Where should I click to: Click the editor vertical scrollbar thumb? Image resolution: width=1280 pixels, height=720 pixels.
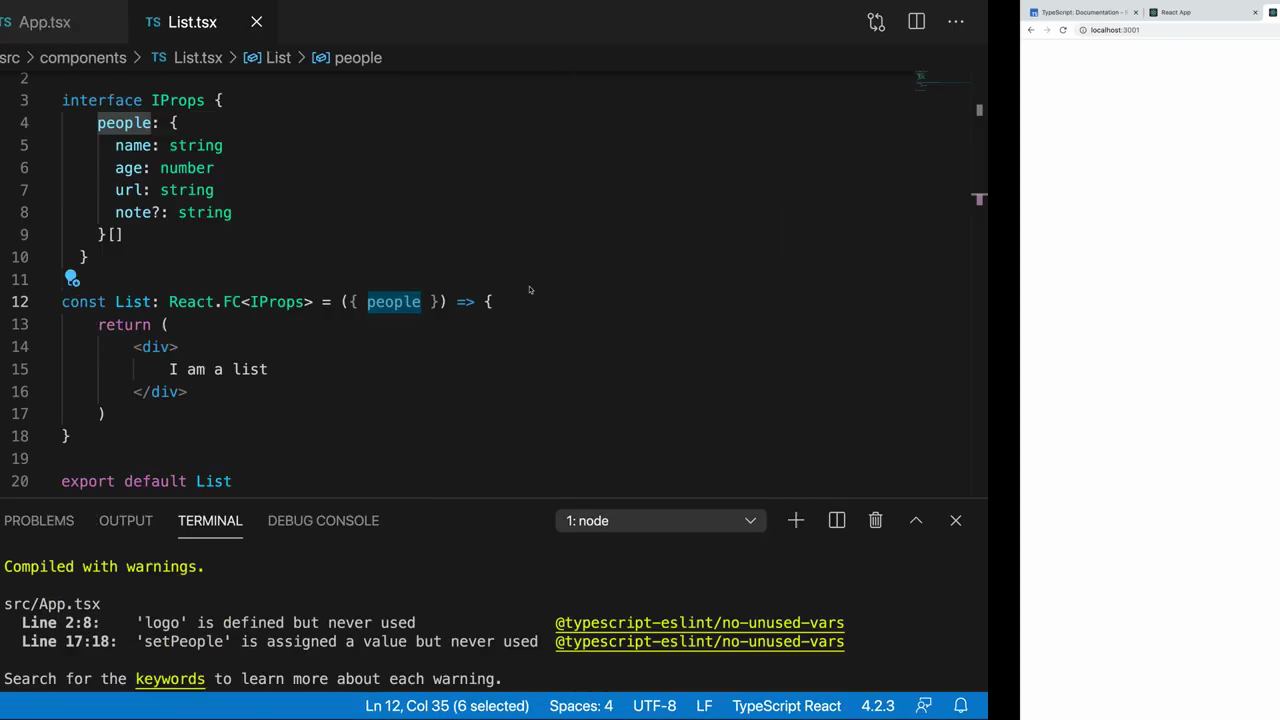pos(980,110)
